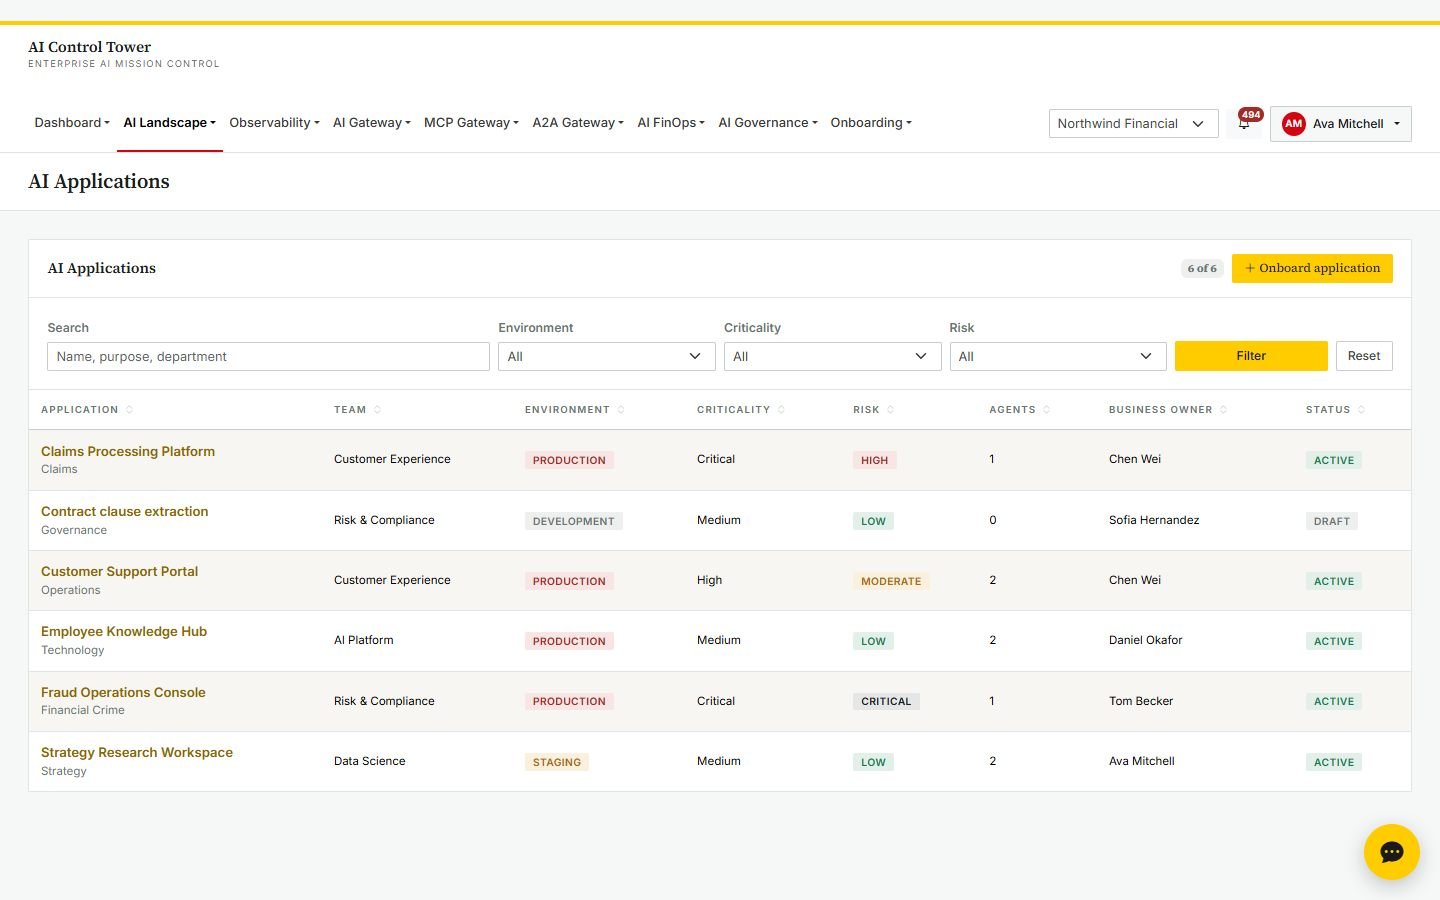This screenshot has width=1440, height=900.
Task: Expand the Ava Mitchell account menu
Action: tap(1341, 124)
